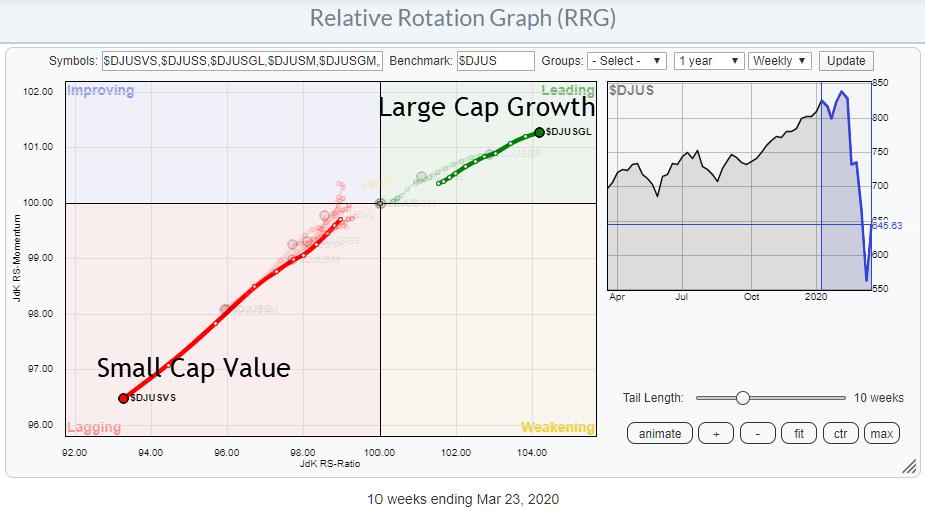This screenshot has height=510, width=925.
Task: Click inside the Symbols input field
Action: (x=241, y=61)
